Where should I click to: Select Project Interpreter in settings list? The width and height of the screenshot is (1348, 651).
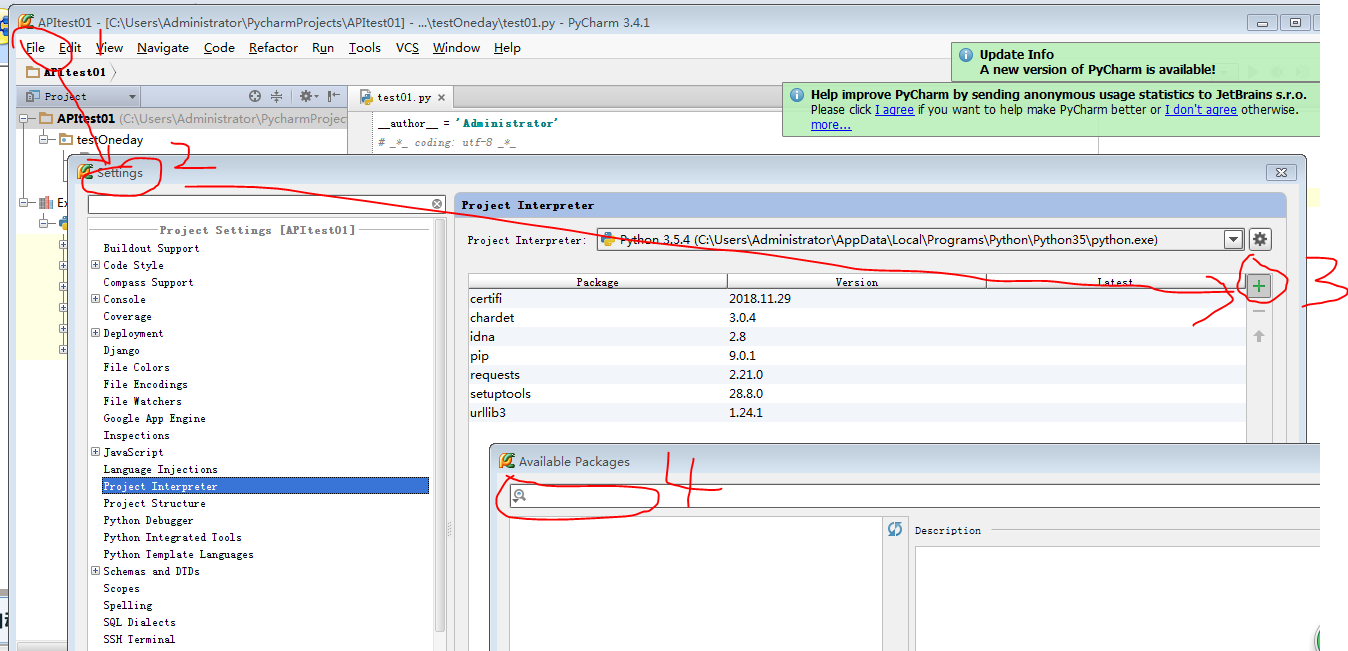click(x=265, y=486)
